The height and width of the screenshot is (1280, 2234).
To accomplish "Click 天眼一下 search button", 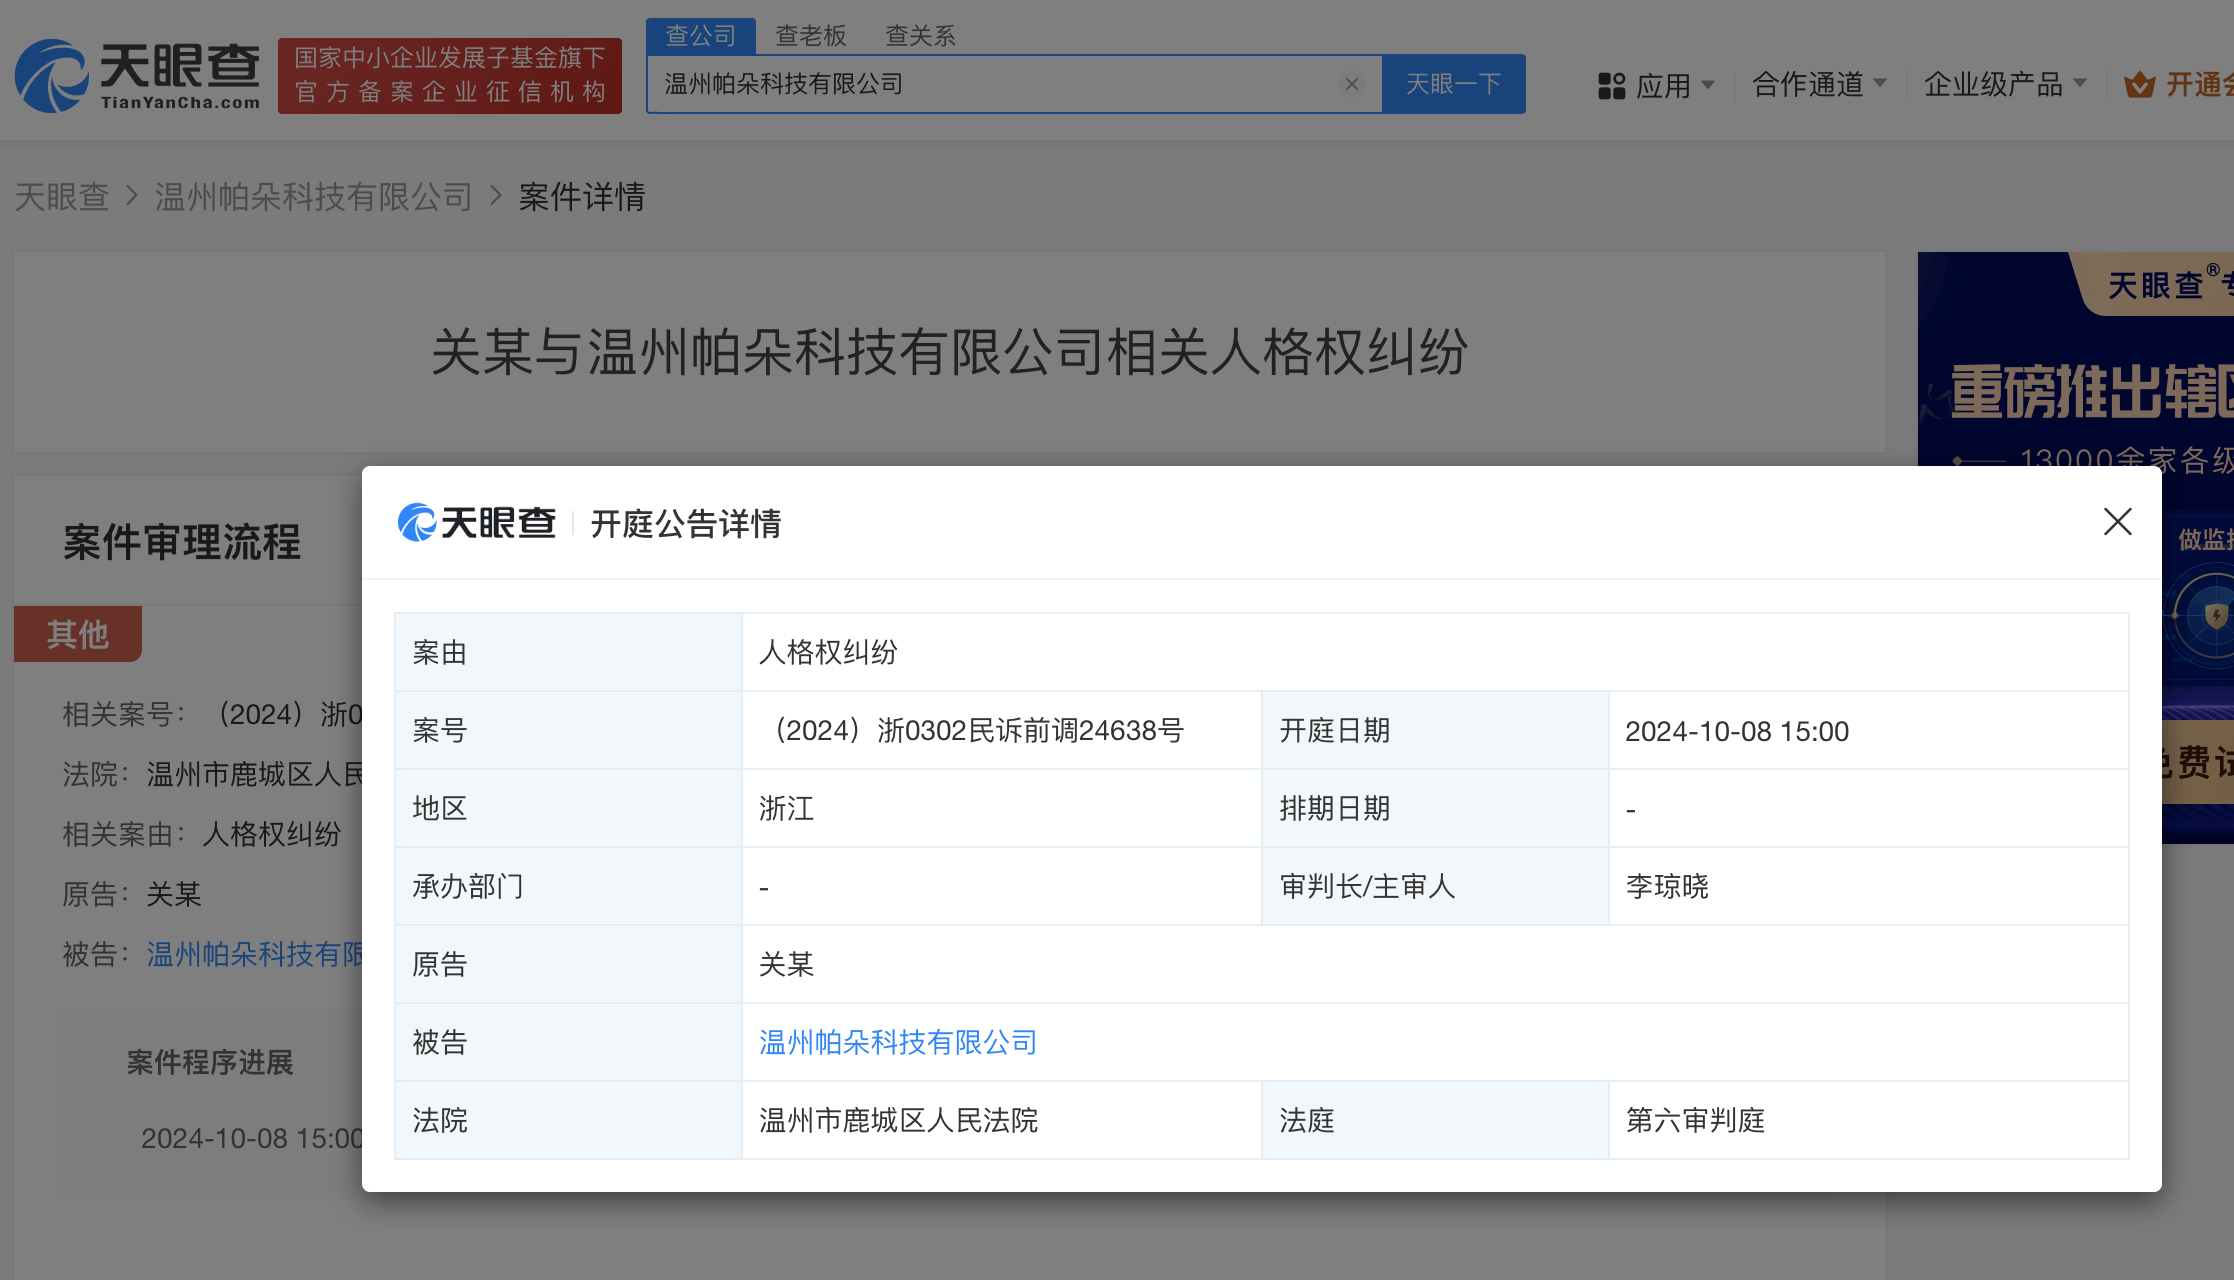I will tap(1455, 84).
